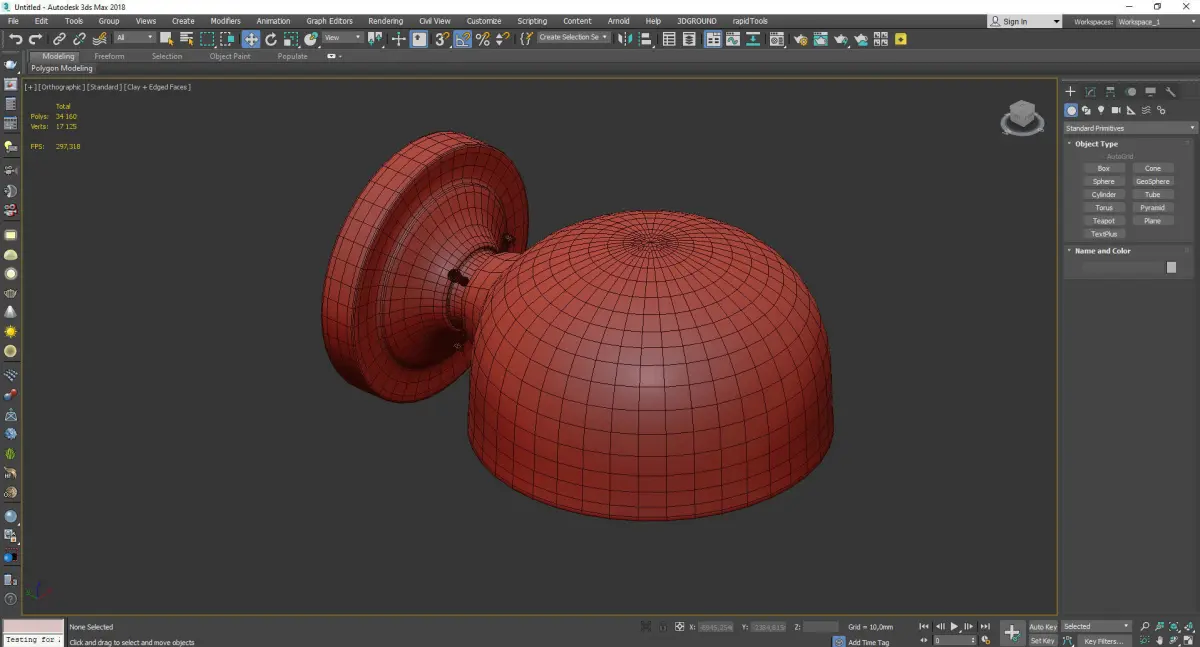
Task: Toggle the Window/Crossing selection mode
Action: click(228, 39)
